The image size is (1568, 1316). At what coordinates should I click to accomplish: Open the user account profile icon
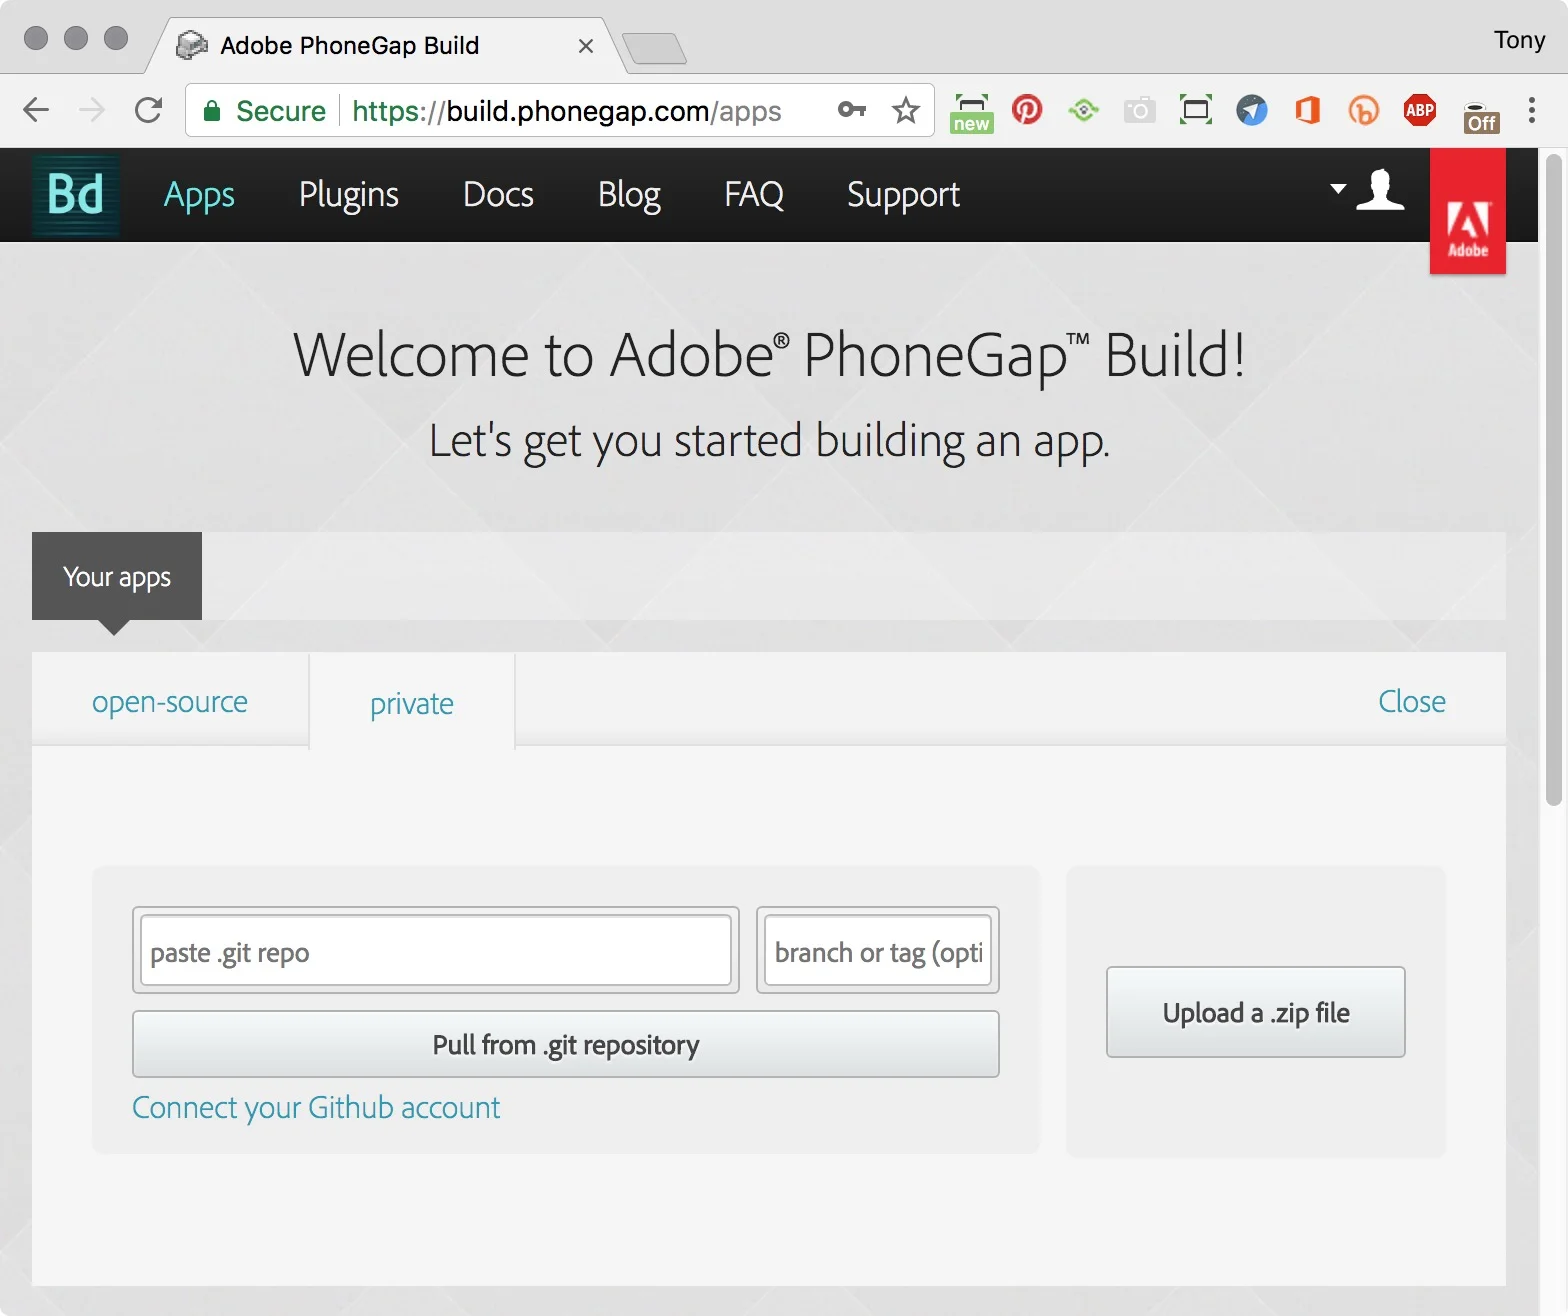(x=1380, y=190)
